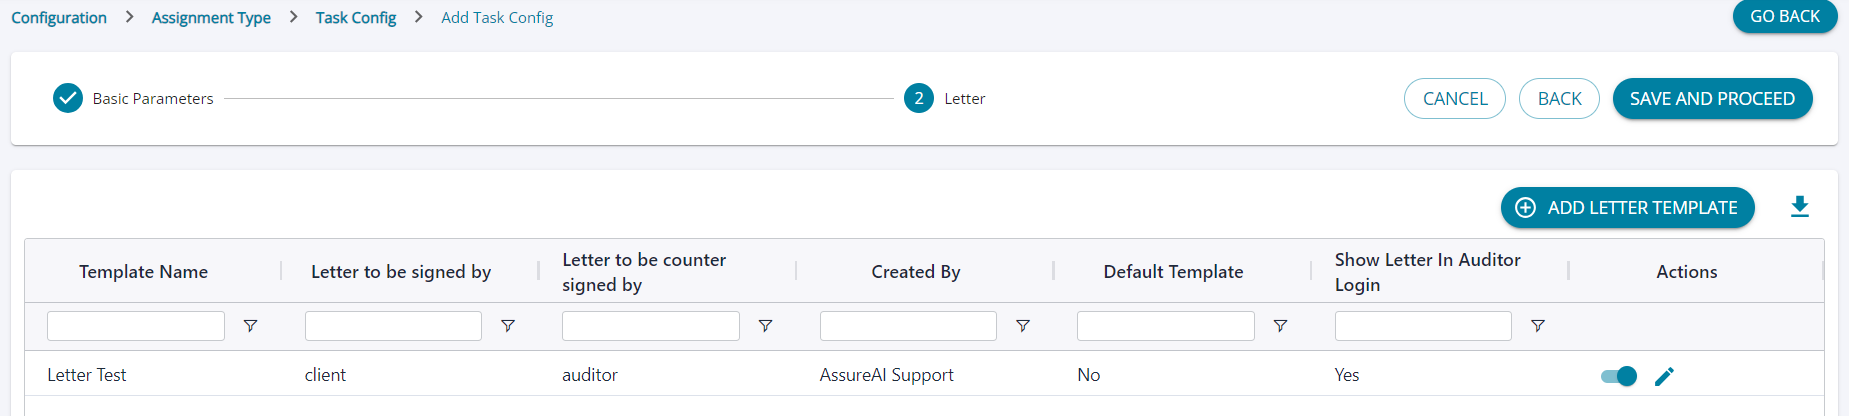Viewport: 1849px width, 416px height.
Task: Open the counter signed by filter icon
Action: (x=765, y=326)
